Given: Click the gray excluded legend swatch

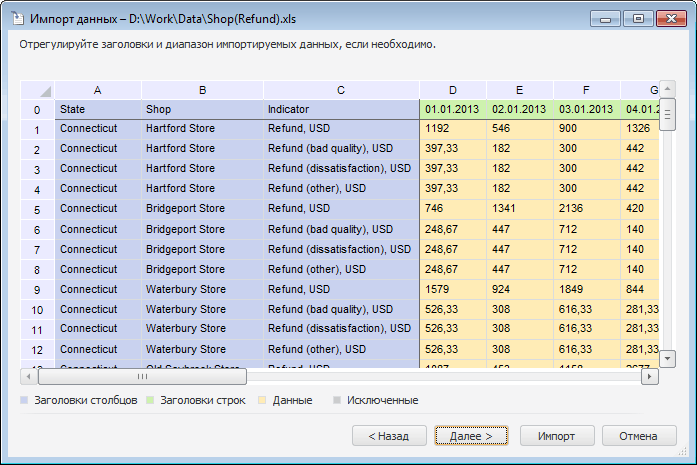Looking at the screenshot, I should (337, 401).
